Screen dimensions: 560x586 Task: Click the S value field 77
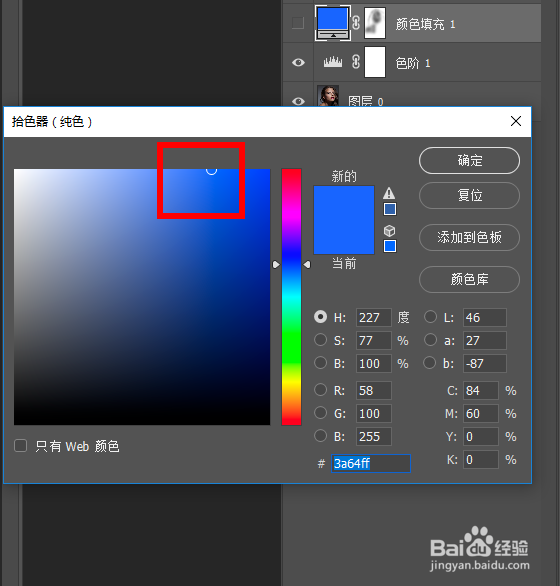click(374, 340)
